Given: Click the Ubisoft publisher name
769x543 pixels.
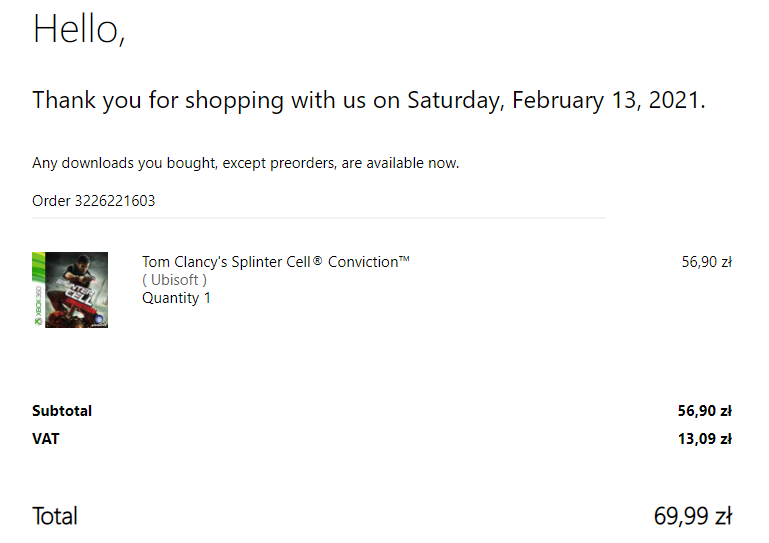Looking at the screenshot, I should tap(175, 280).
